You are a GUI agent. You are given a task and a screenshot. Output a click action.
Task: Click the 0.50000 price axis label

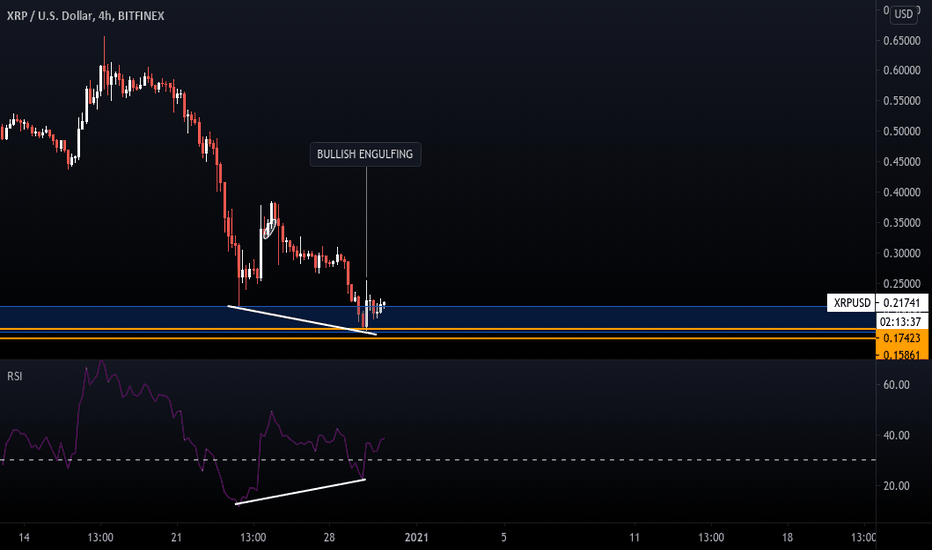coord(902,131)
